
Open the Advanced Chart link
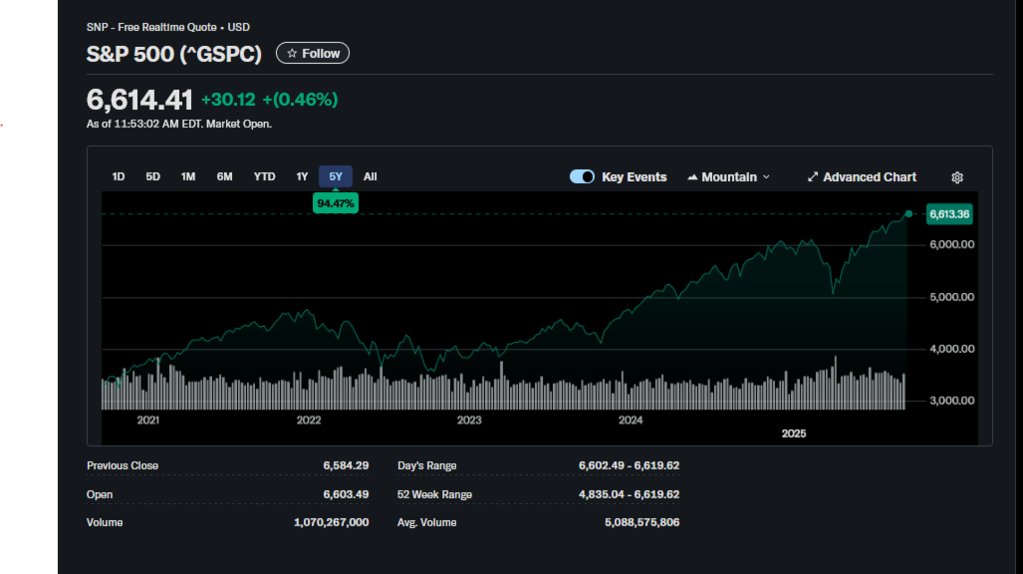point(862,177)
